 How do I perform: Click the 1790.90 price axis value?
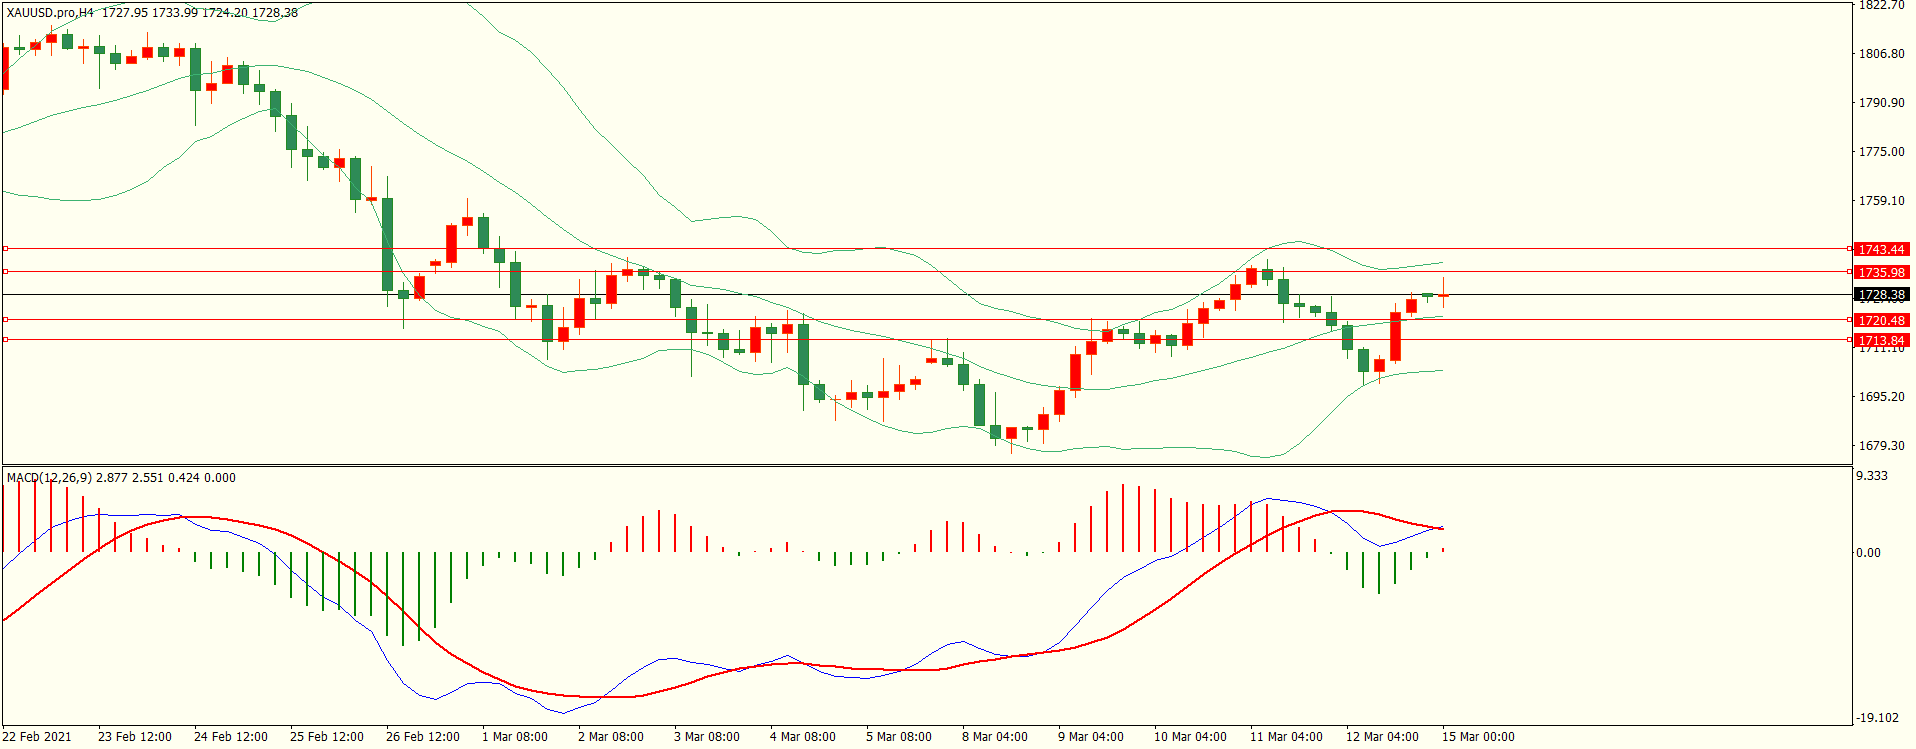click(x=1881, y=103)
